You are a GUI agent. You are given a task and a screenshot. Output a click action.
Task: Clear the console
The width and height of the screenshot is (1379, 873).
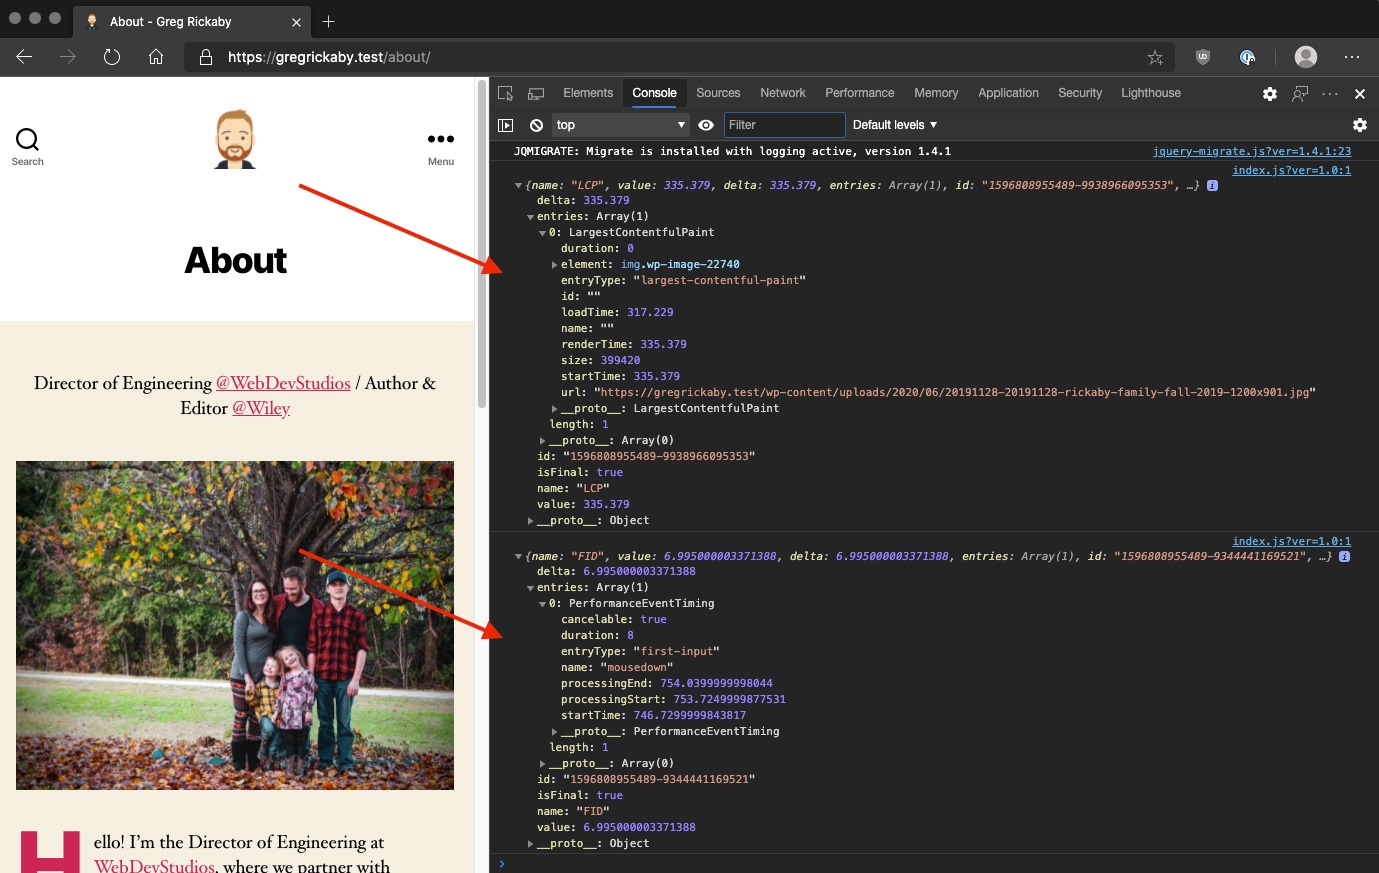[x=537, y=125]
